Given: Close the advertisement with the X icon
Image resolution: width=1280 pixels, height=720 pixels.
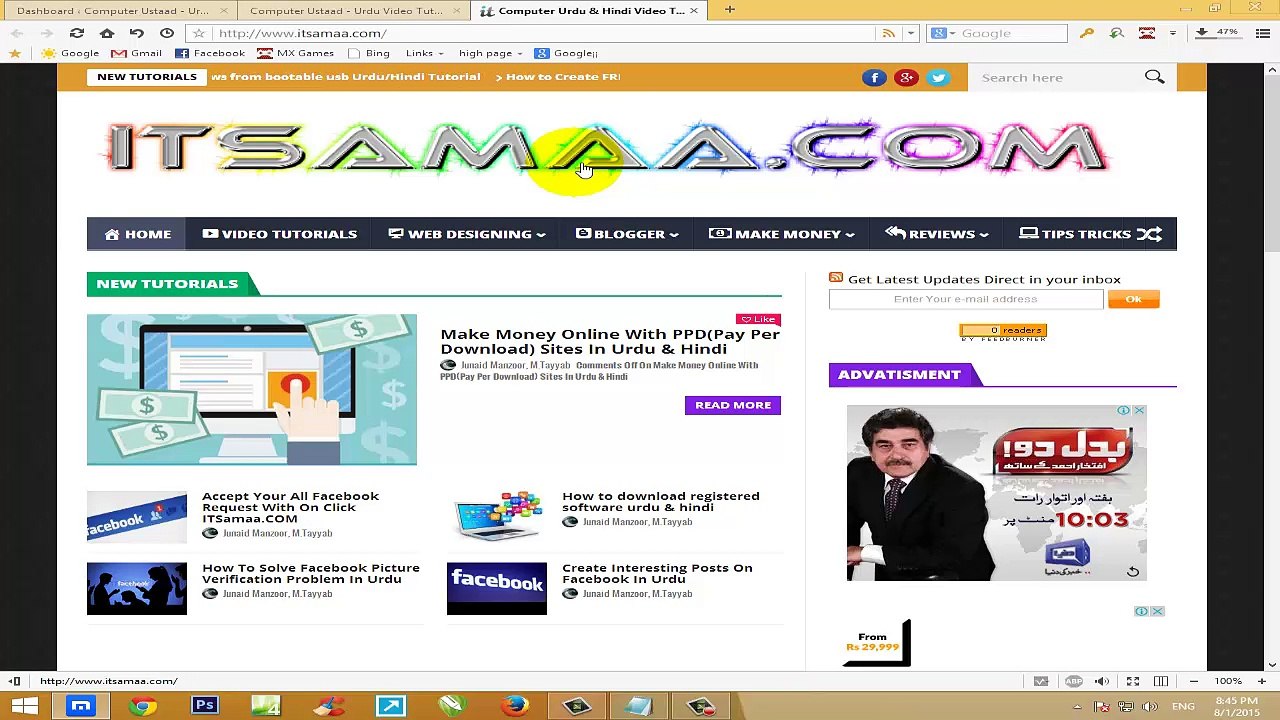Looking at the screenshot, I should coord(1138,411).
